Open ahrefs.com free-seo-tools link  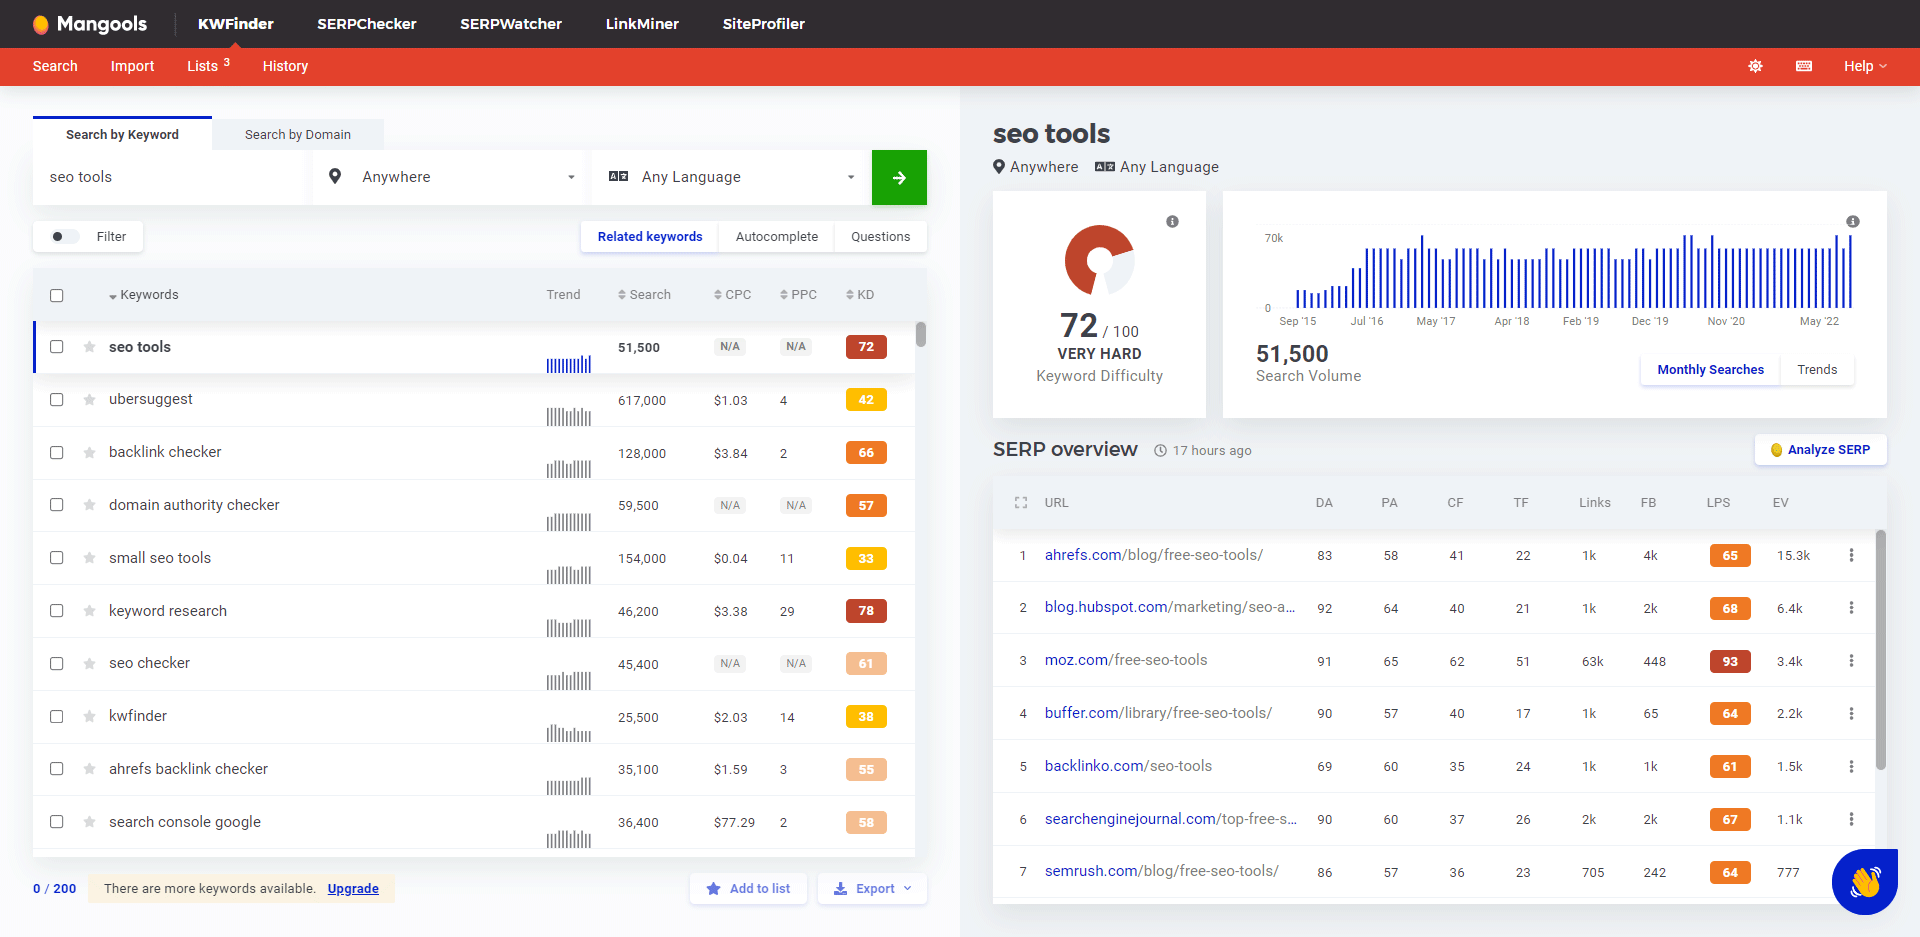pyautogui.click(x=1154, y=555)
